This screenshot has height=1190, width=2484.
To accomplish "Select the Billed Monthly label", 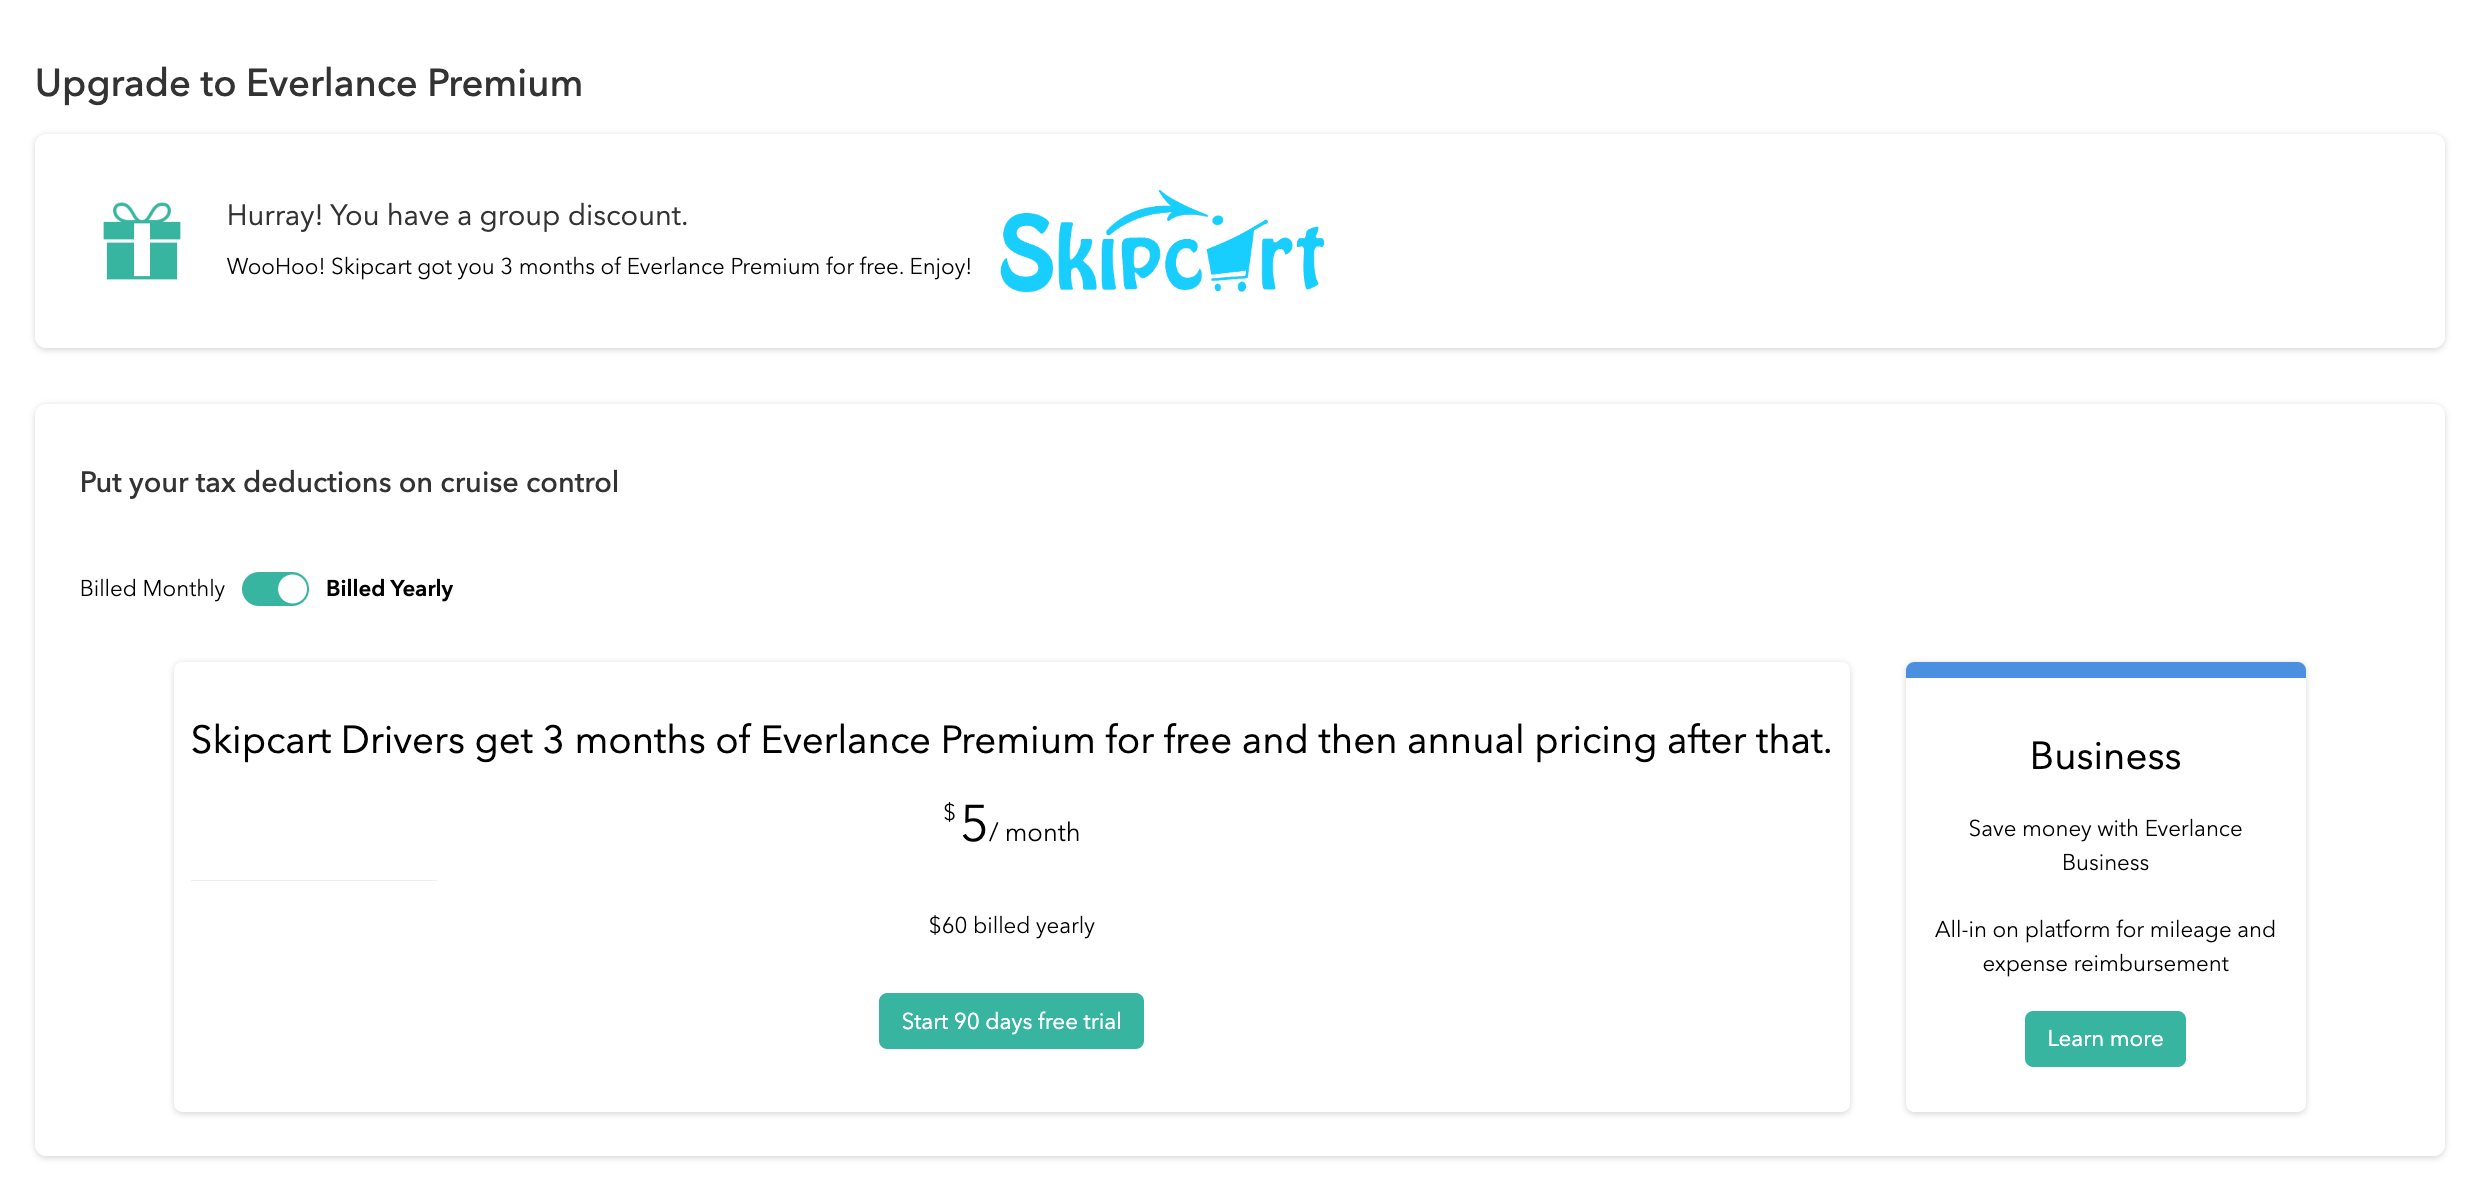I will coord(152,589).
